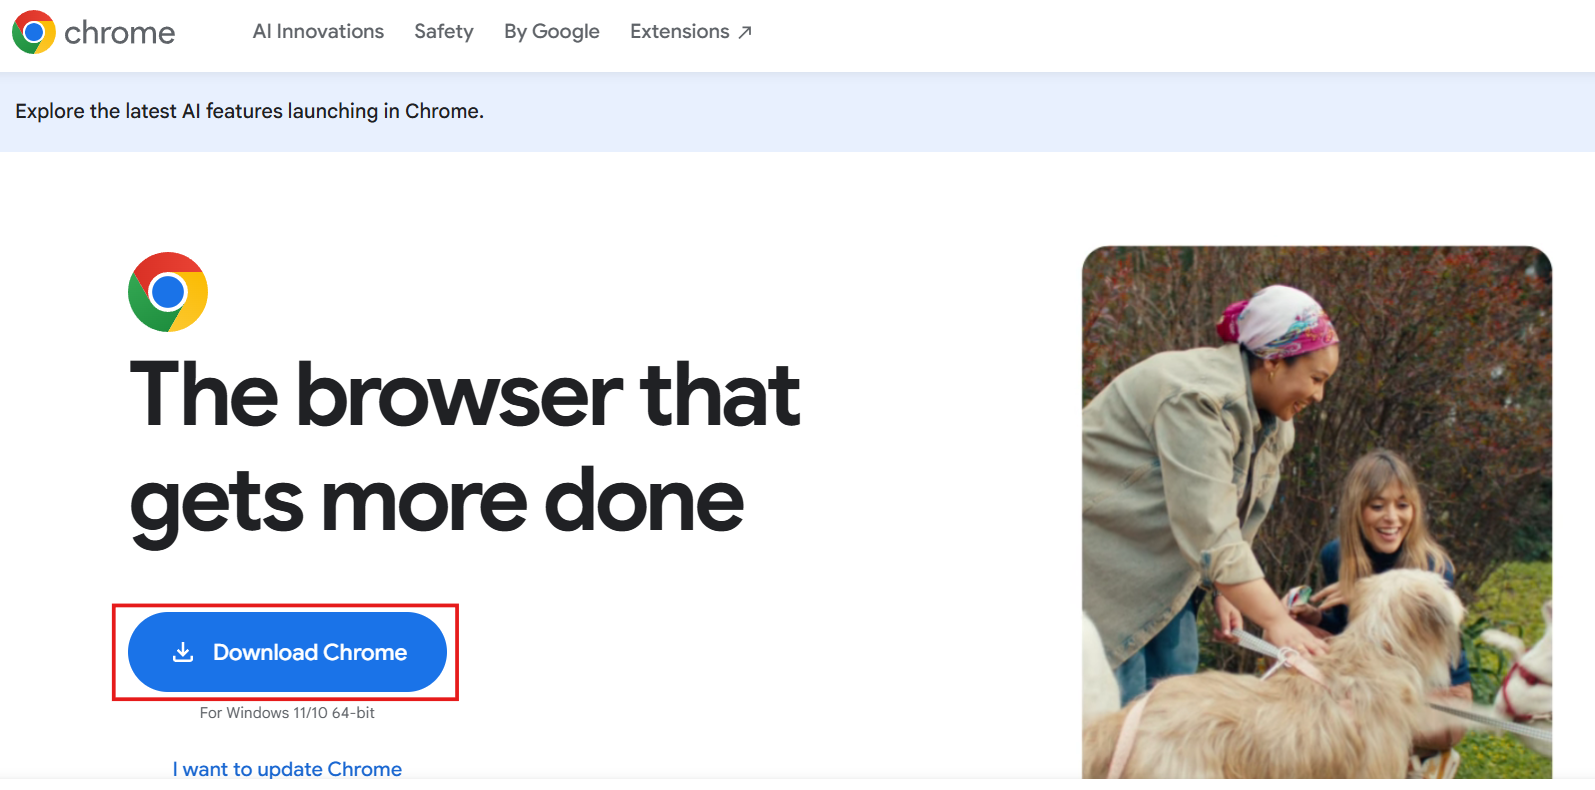This screenshot has width=1595, height=790.
Task: Open the AI Innovations menu item
Action: [318, 31]
